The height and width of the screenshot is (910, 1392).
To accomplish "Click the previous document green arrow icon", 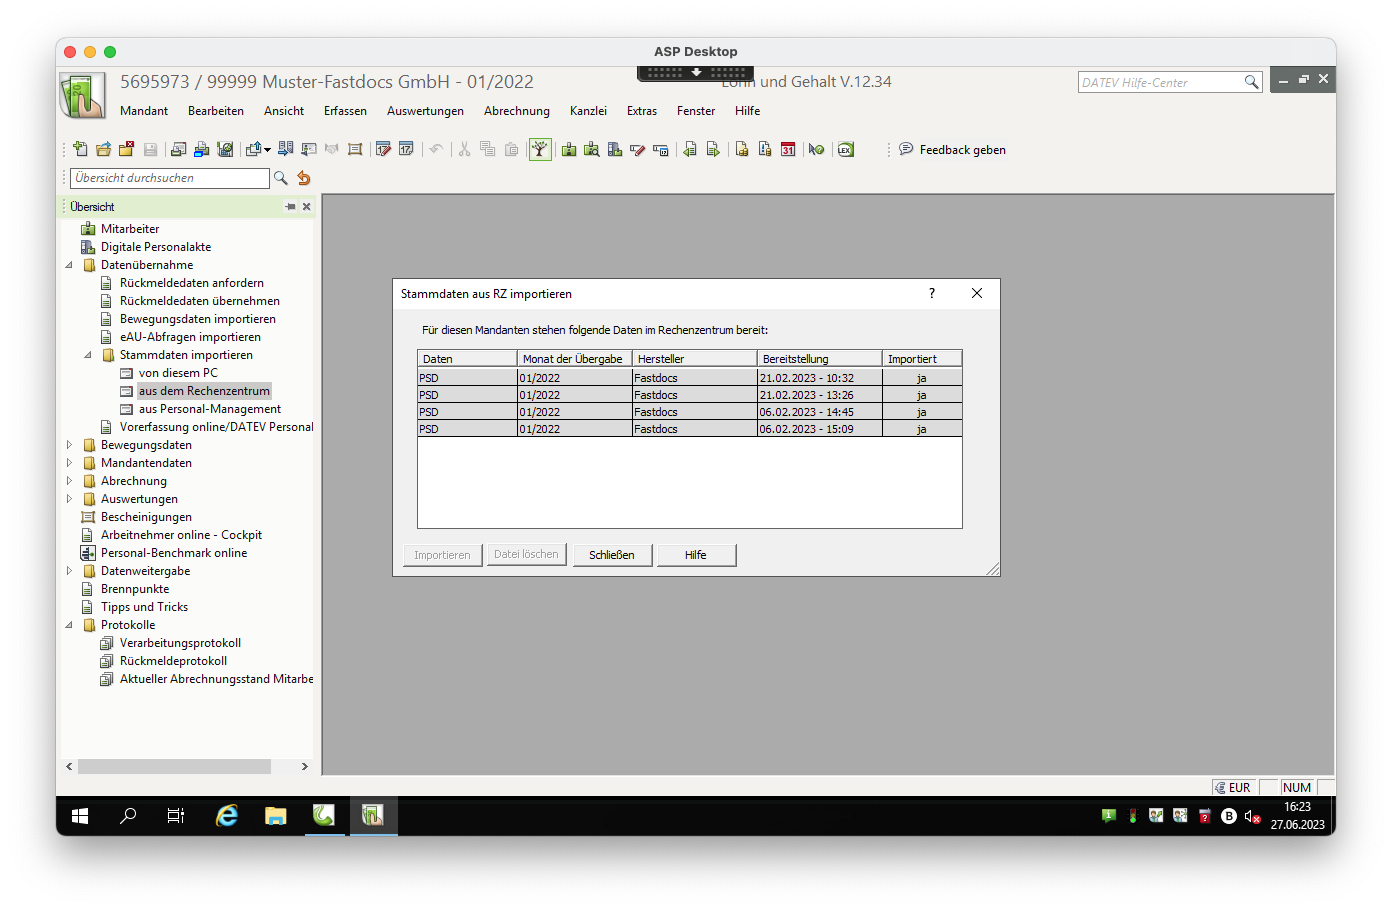I will tap(690, 149).
